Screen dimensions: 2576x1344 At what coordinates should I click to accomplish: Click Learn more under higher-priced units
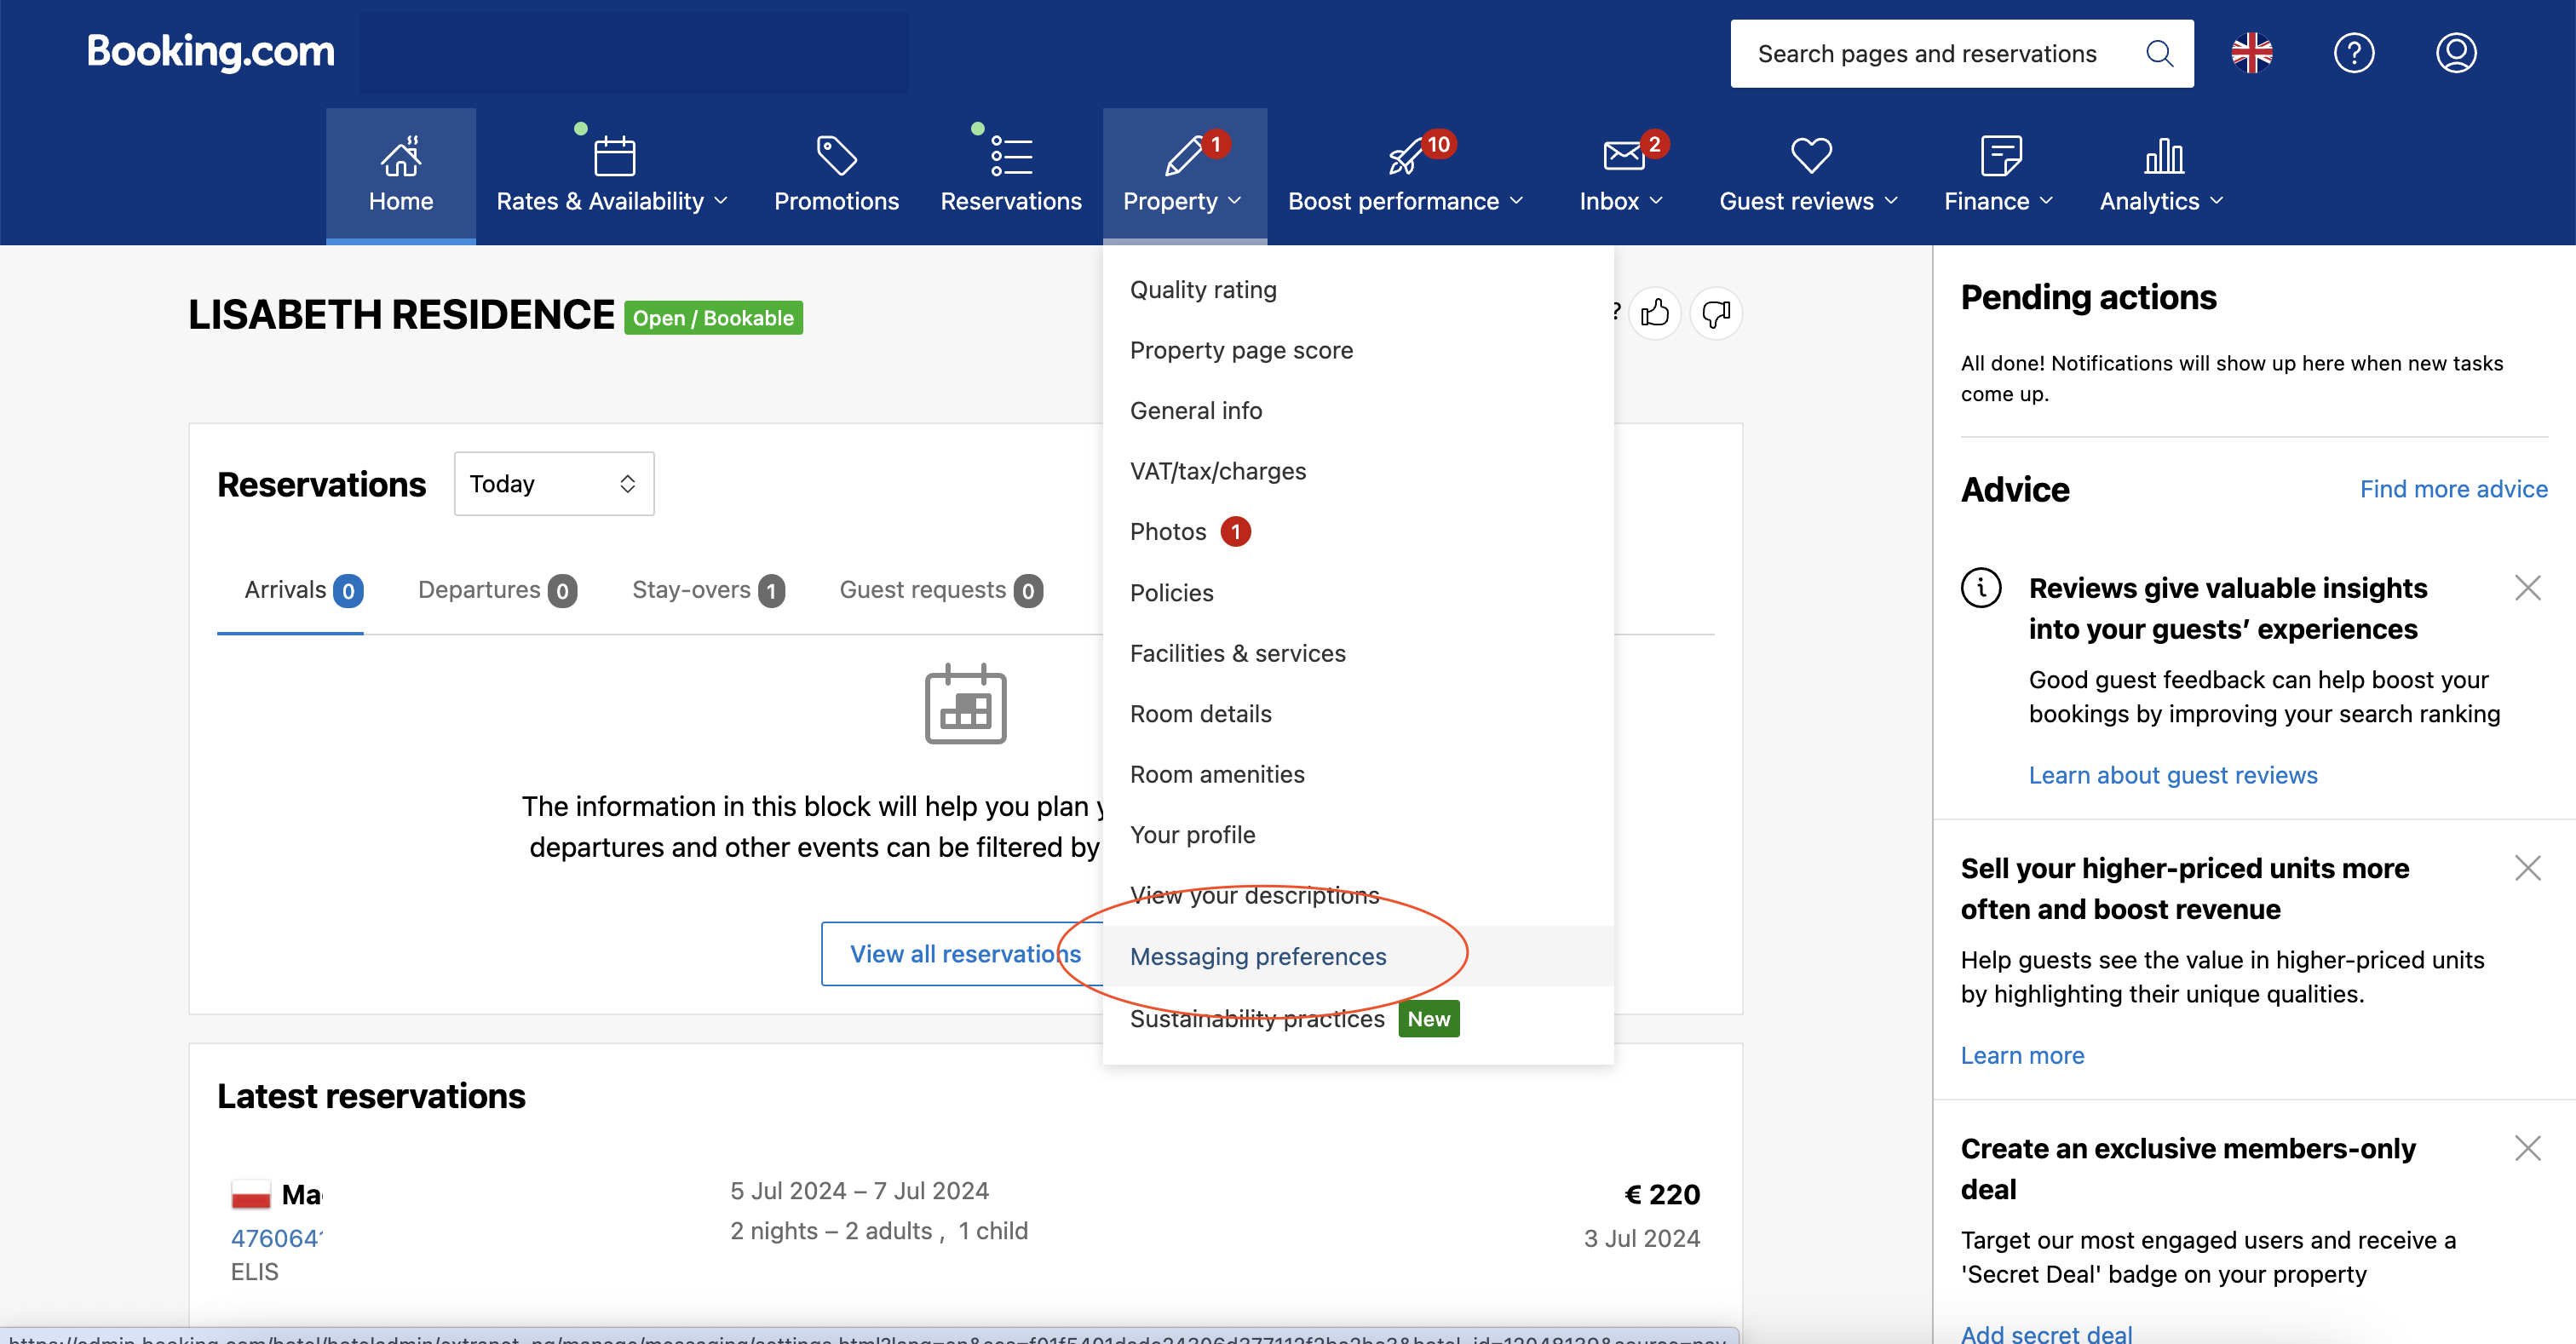[x=2022, y=1055]
